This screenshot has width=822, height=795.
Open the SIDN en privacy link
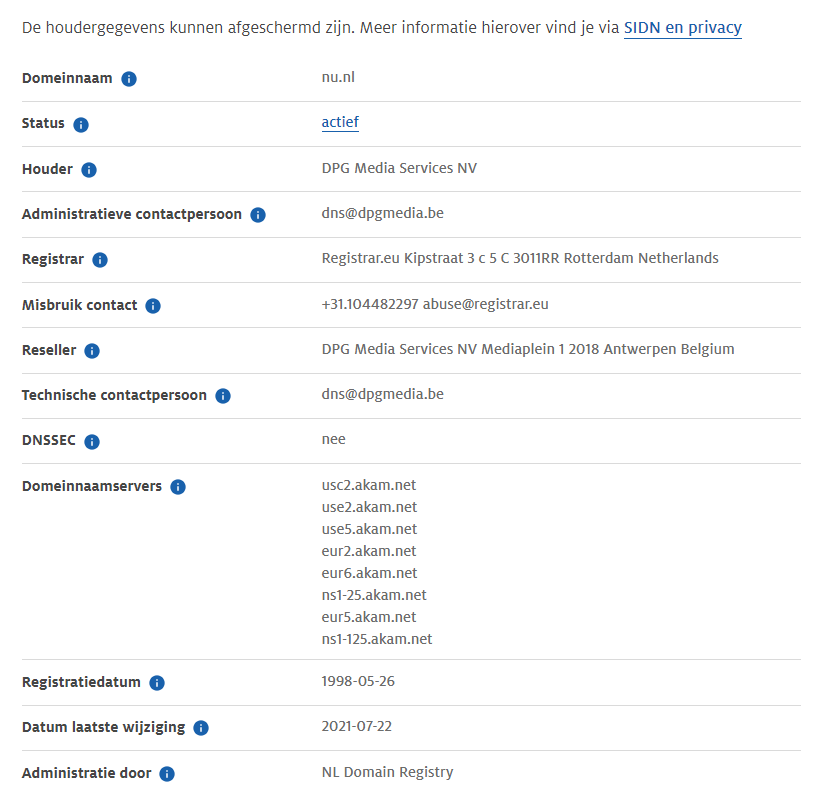pos(682,28)
